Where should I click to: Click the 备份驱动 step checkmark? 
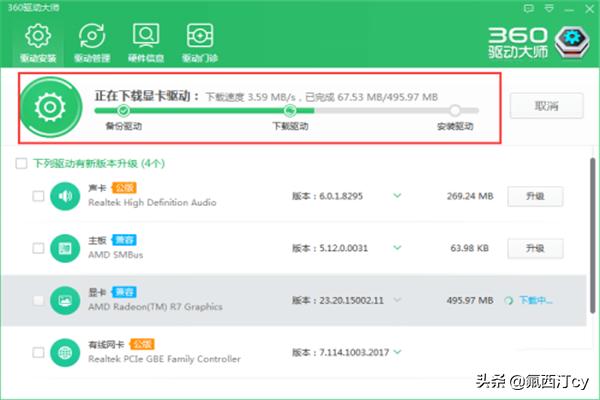click(123, 111)
